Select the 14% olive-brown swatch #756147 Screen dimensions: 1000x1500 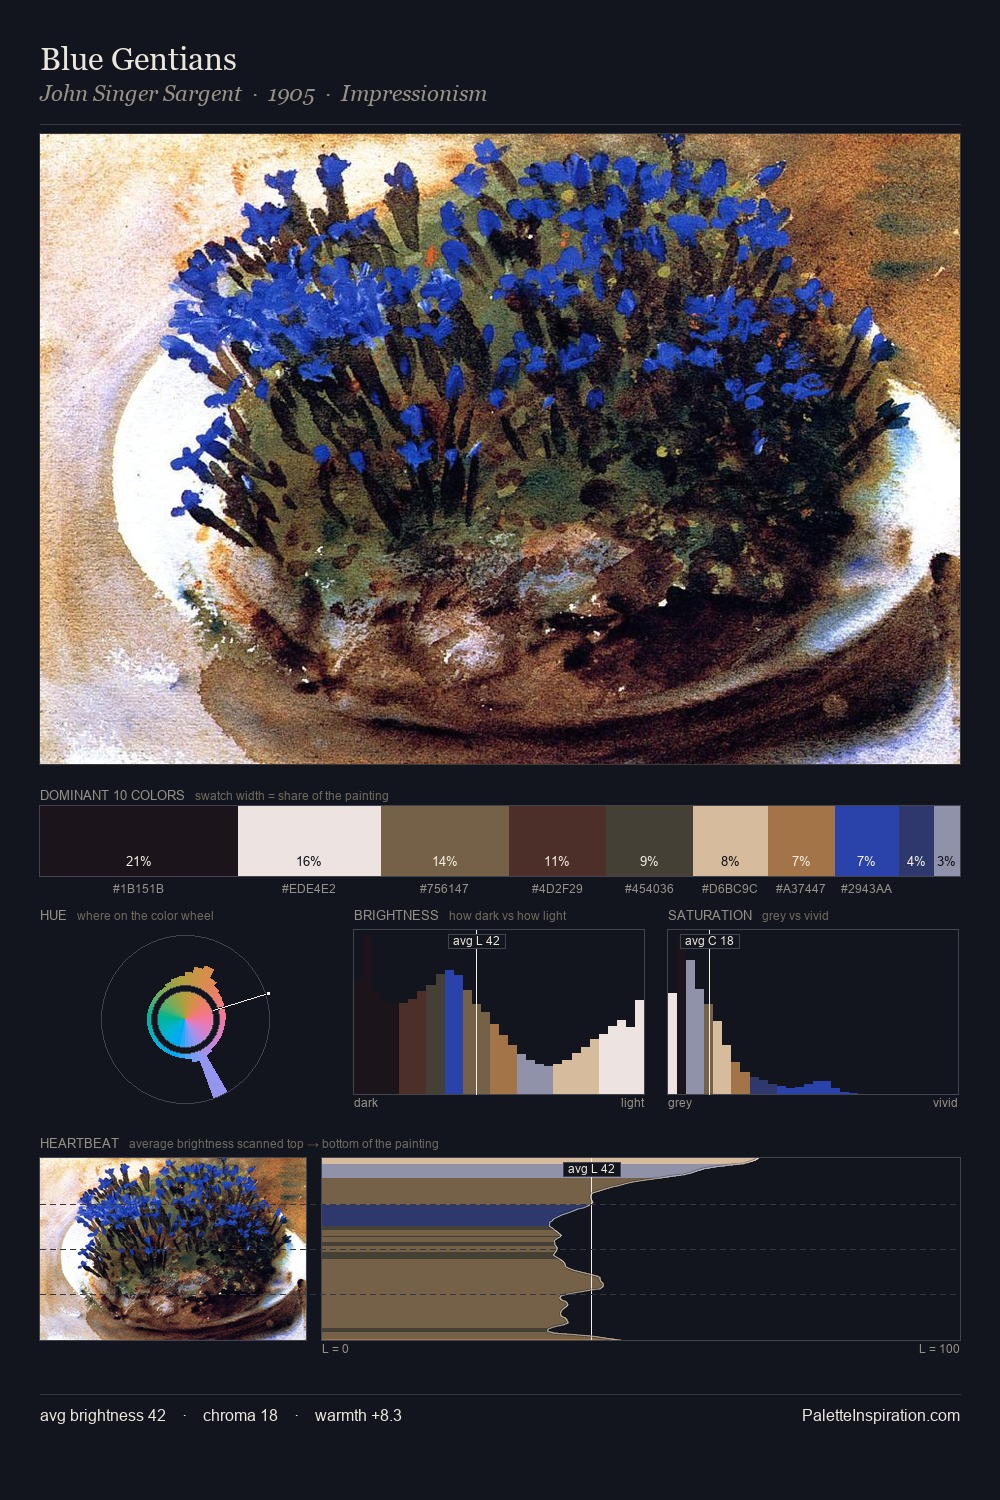445,841
